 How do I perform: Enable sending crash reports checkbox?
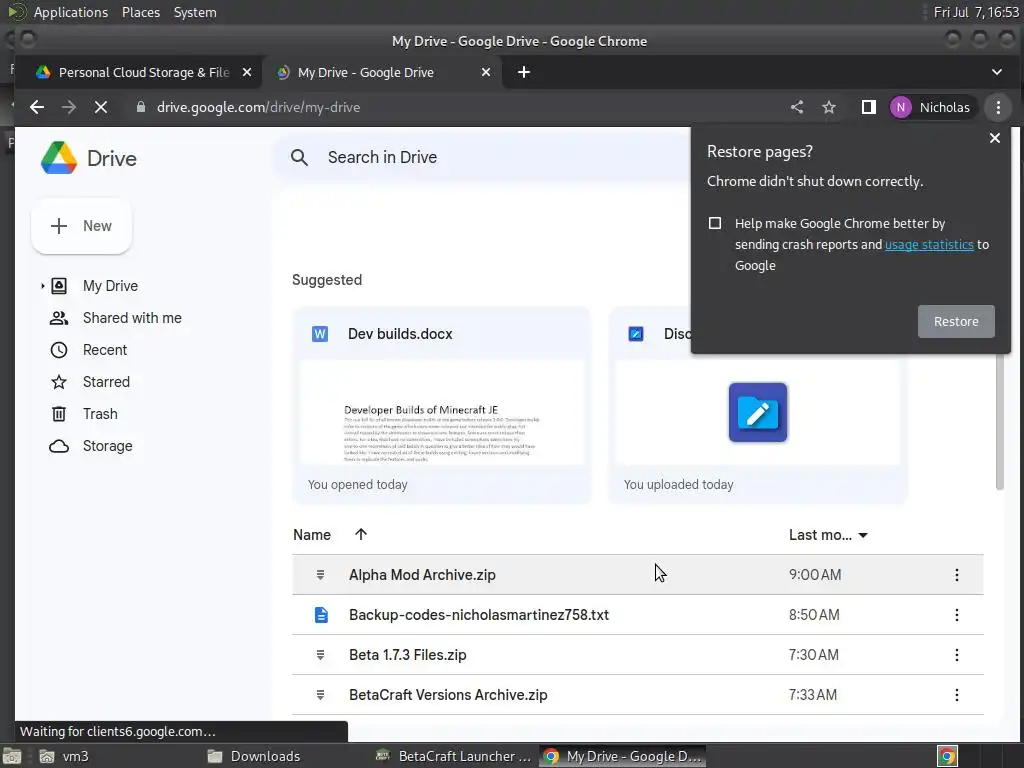pos(715,223)
